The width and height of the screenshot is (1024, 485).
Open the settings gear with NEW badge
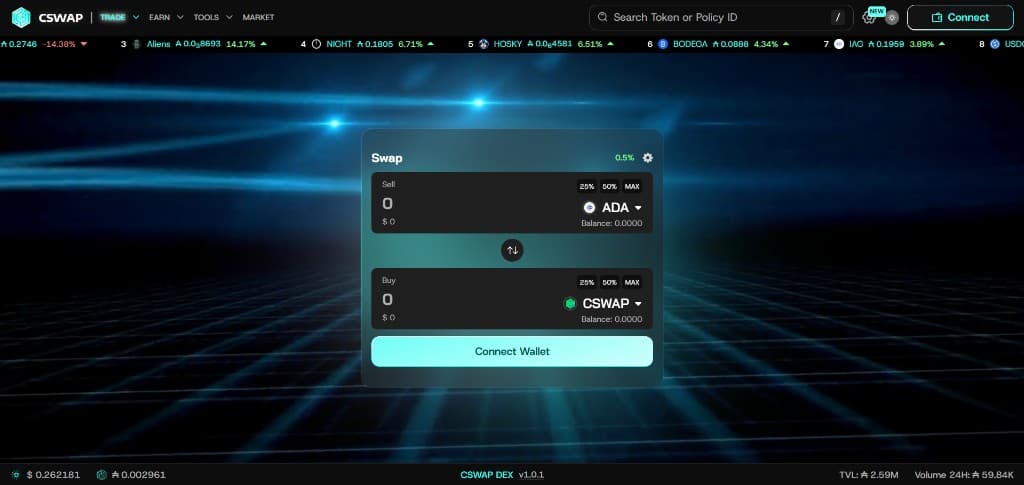pyautogui.click(x=869, y=18)
